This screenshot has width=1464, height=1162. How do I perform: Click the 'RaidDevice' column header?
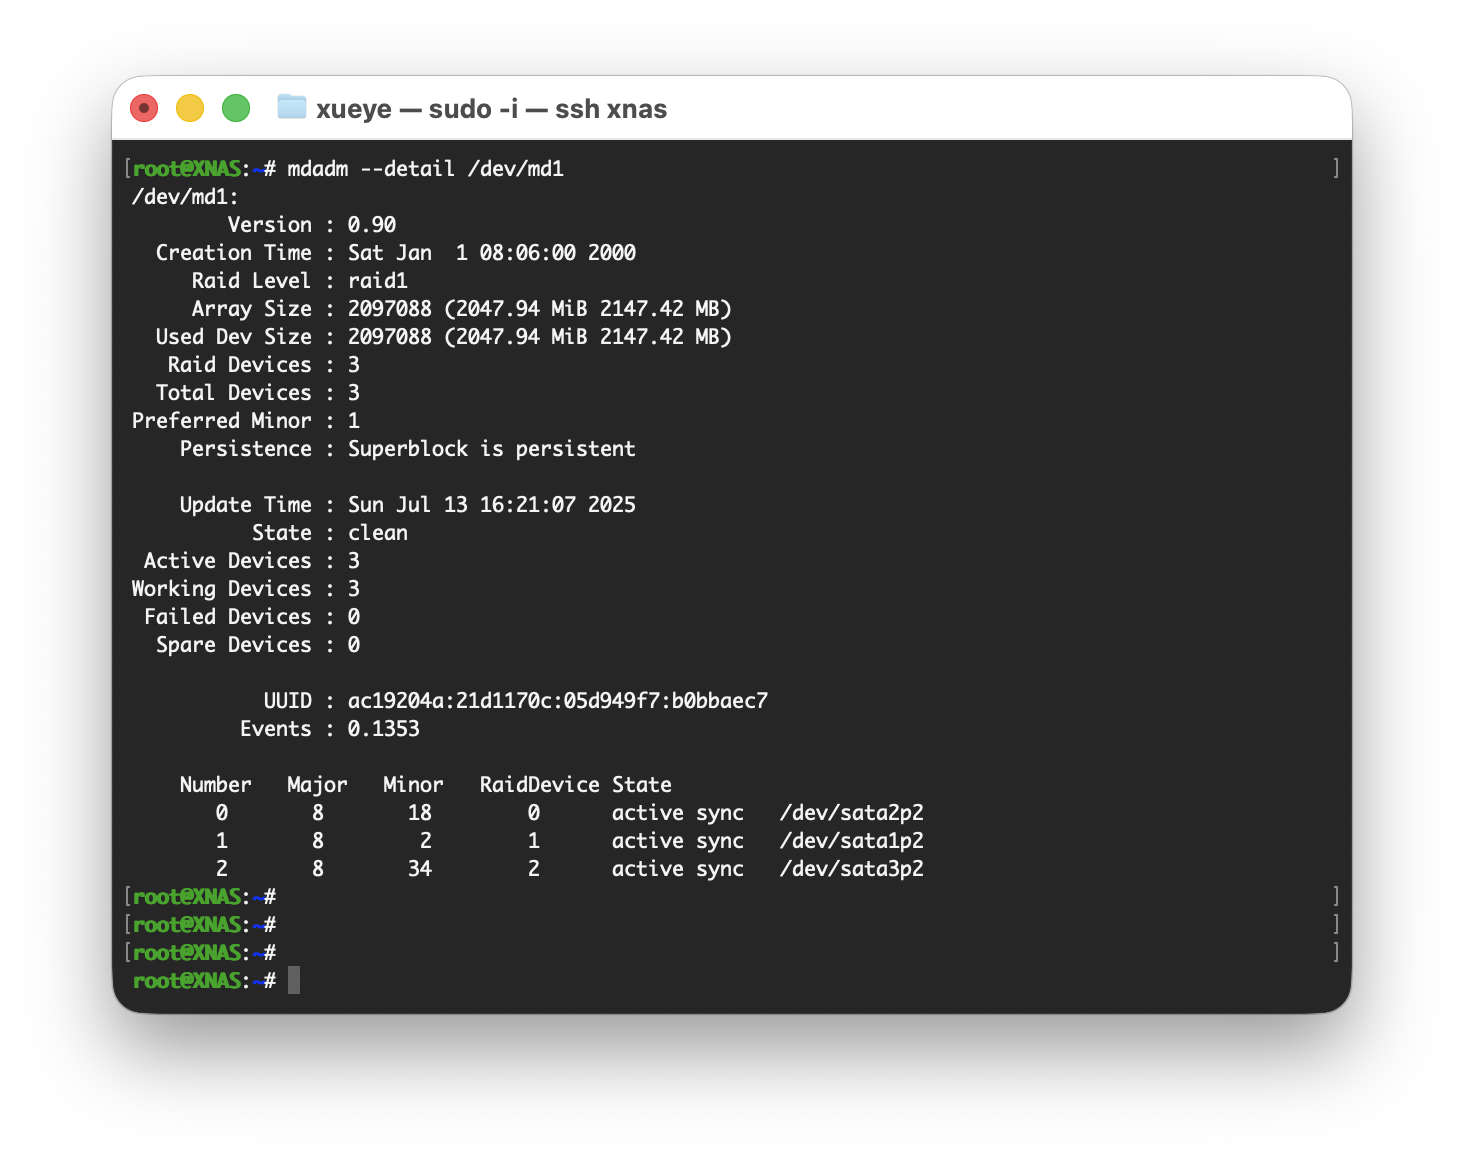pos(539,785)
